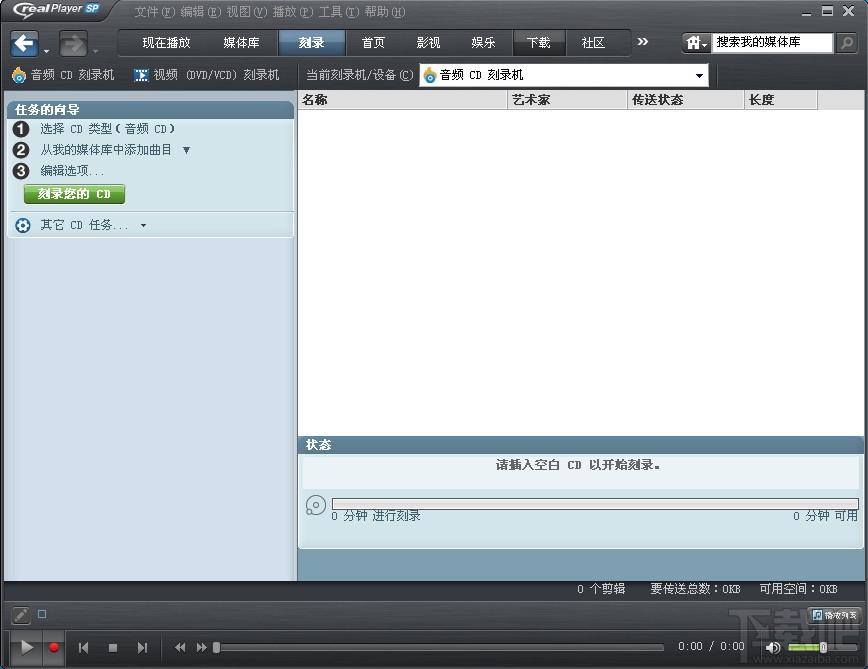The height and width of the screenshot is (669, 868).
Task: Mute the volume speaker icon
Action: (x=772, y=647)
